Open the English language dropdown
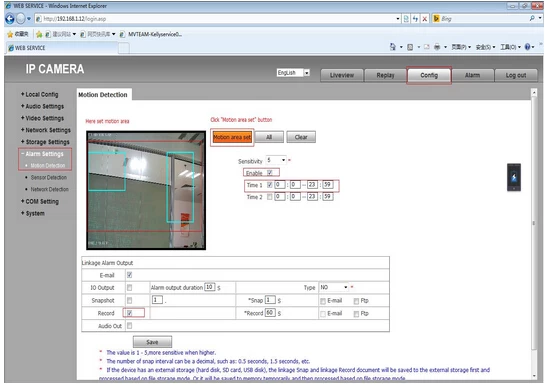 [x=293, y=73]
